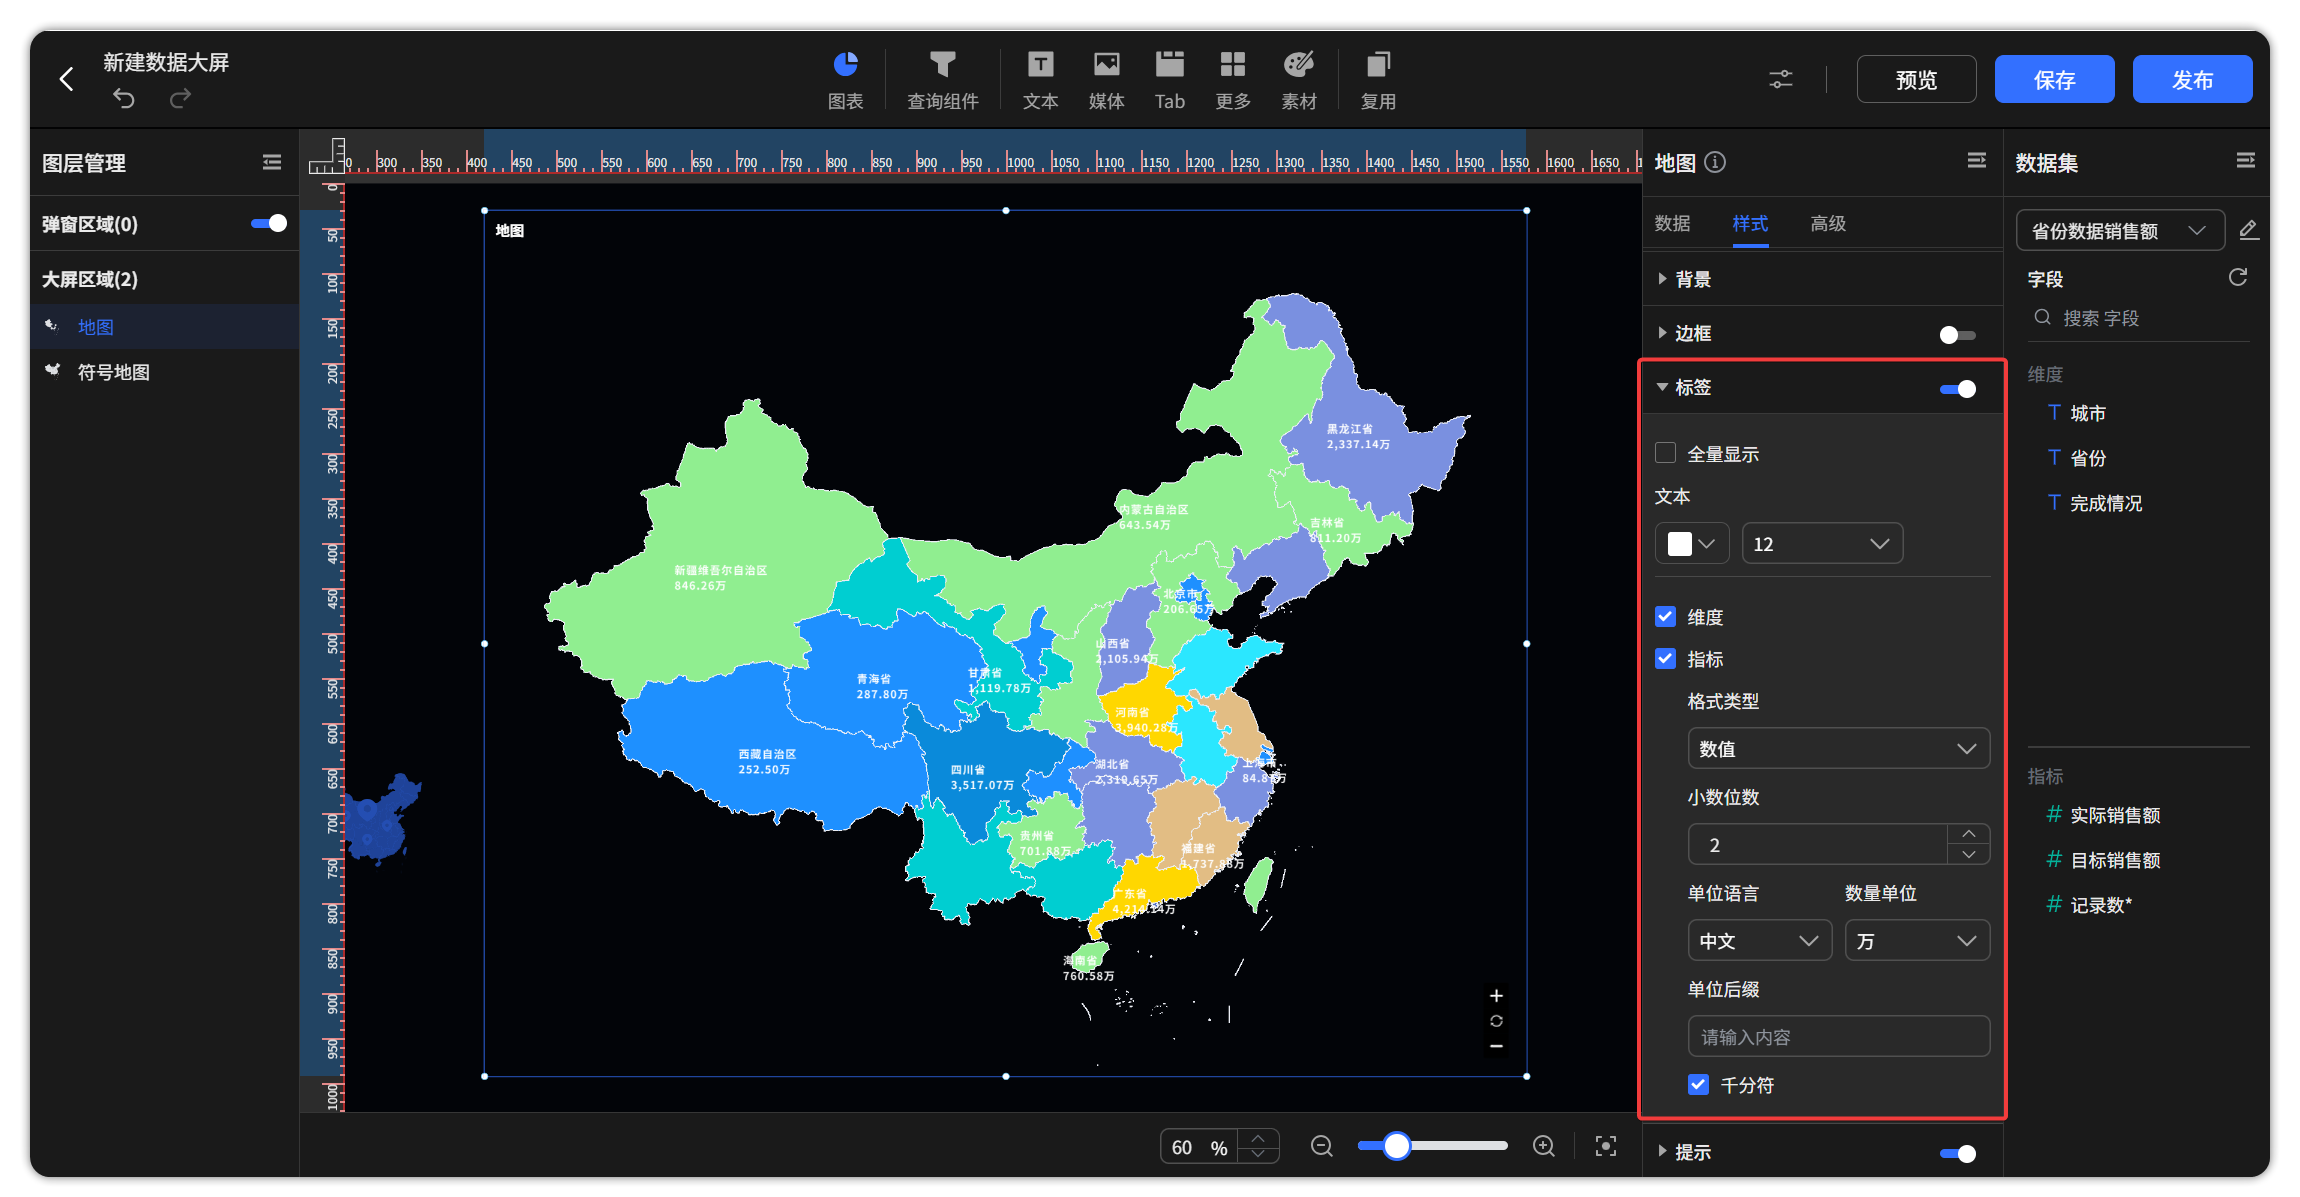
Task: Click the info icon beside 地图 title
Action: click(x=1715, y=162)
